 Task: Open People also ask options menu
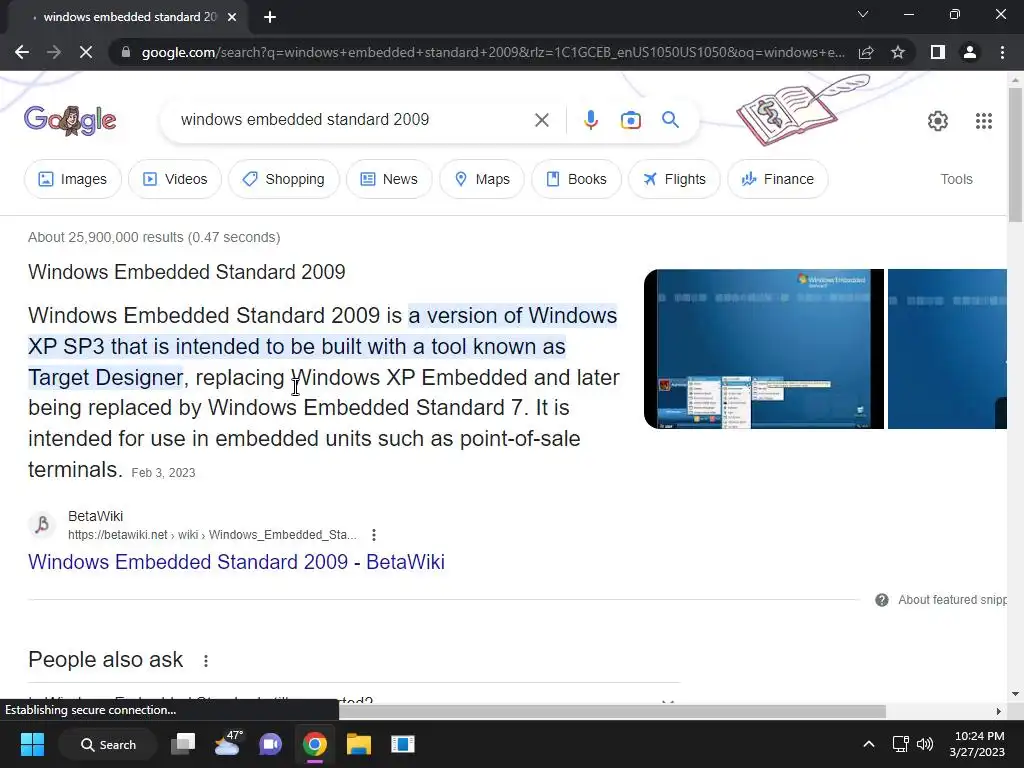pos(206,660)
